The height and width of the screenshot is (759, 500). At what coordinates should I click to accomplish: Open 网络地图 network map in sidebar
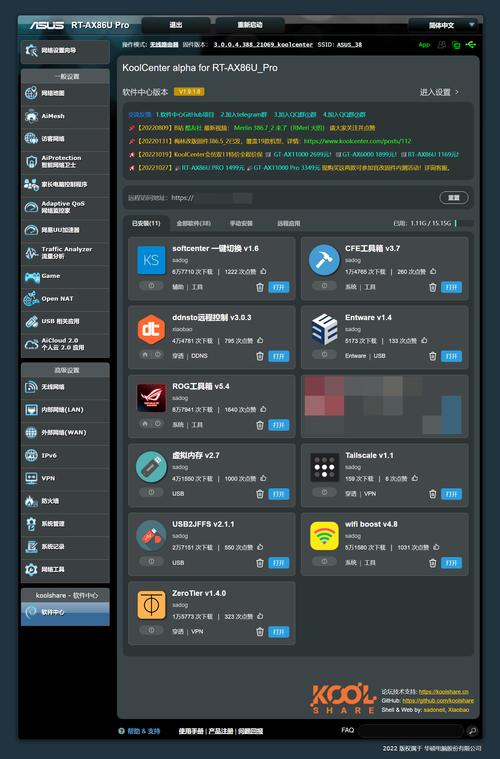[65, 93]
